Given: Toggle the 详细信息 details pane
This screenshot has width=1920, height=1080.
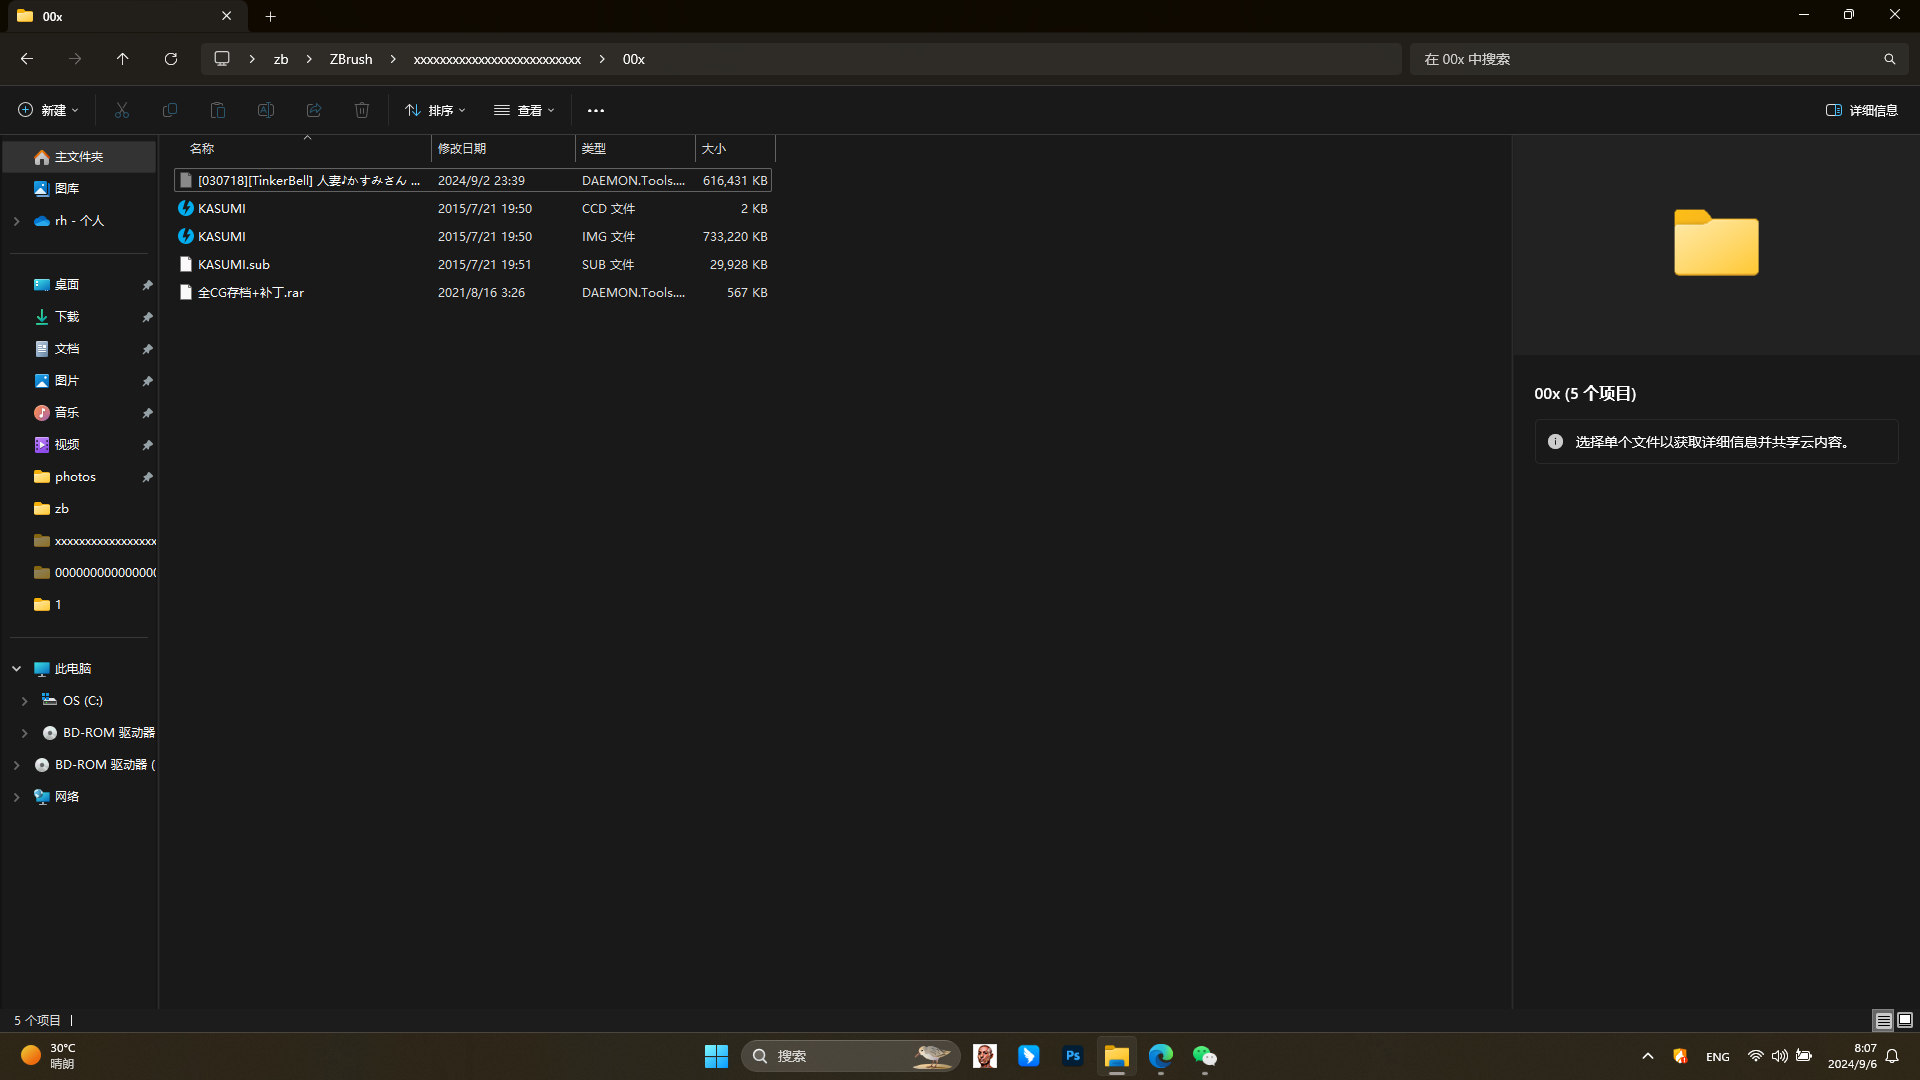Looking at the screenshot, I should pos(1861,110).
